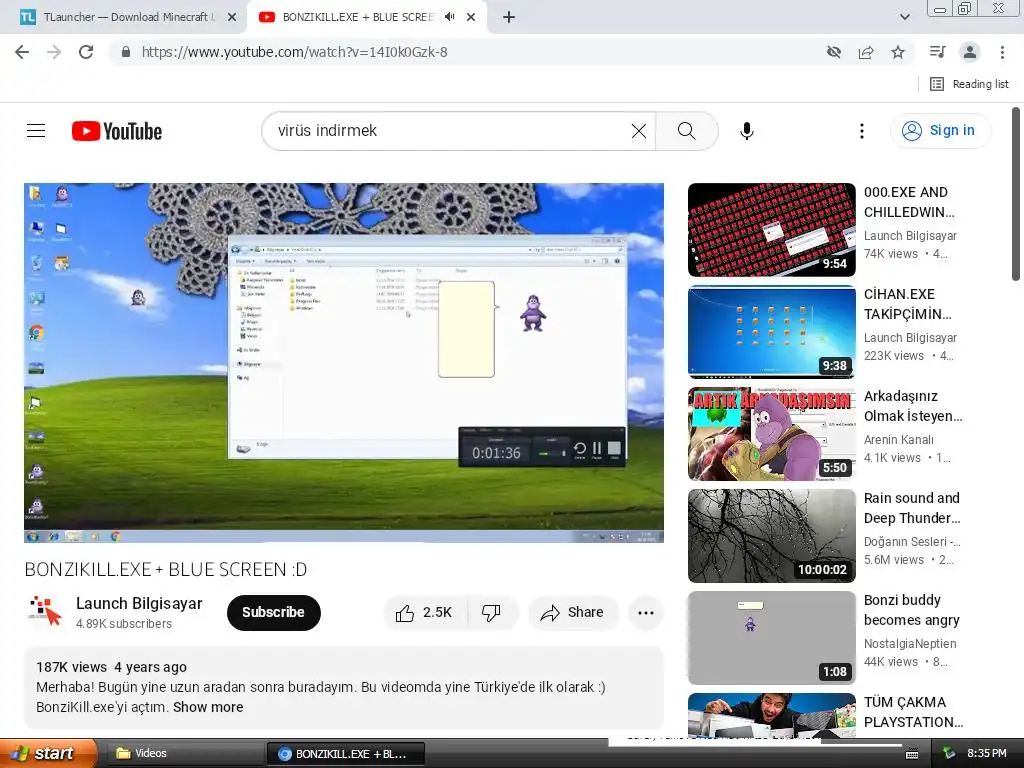Open YouTube's hamburger guide menu

[x=36, y=131]
